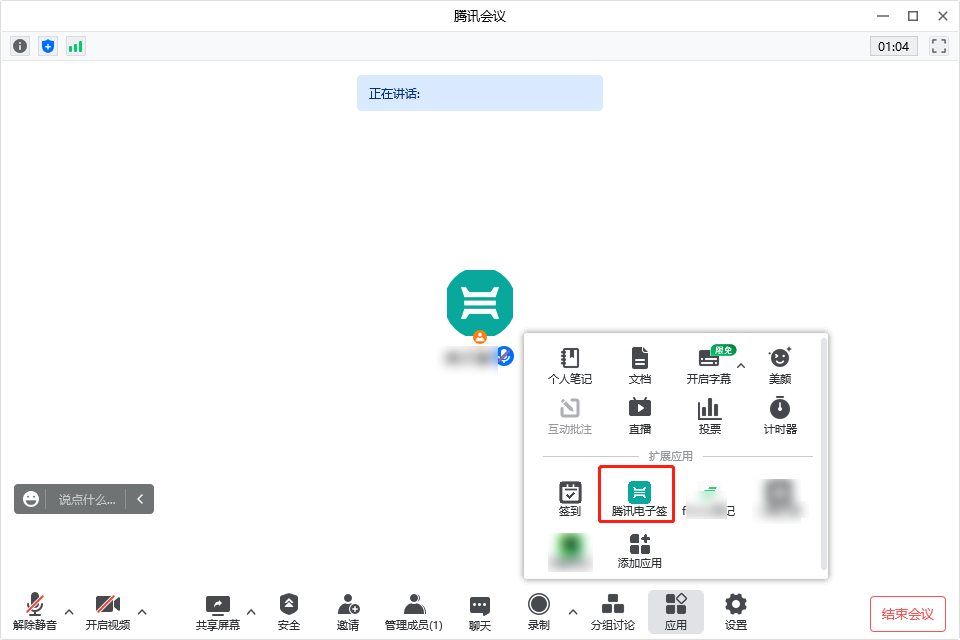This screenshot has height=640, width=960.
Task: Start sharing screen via 共享屏幕
Action: [x=217, y=611]
